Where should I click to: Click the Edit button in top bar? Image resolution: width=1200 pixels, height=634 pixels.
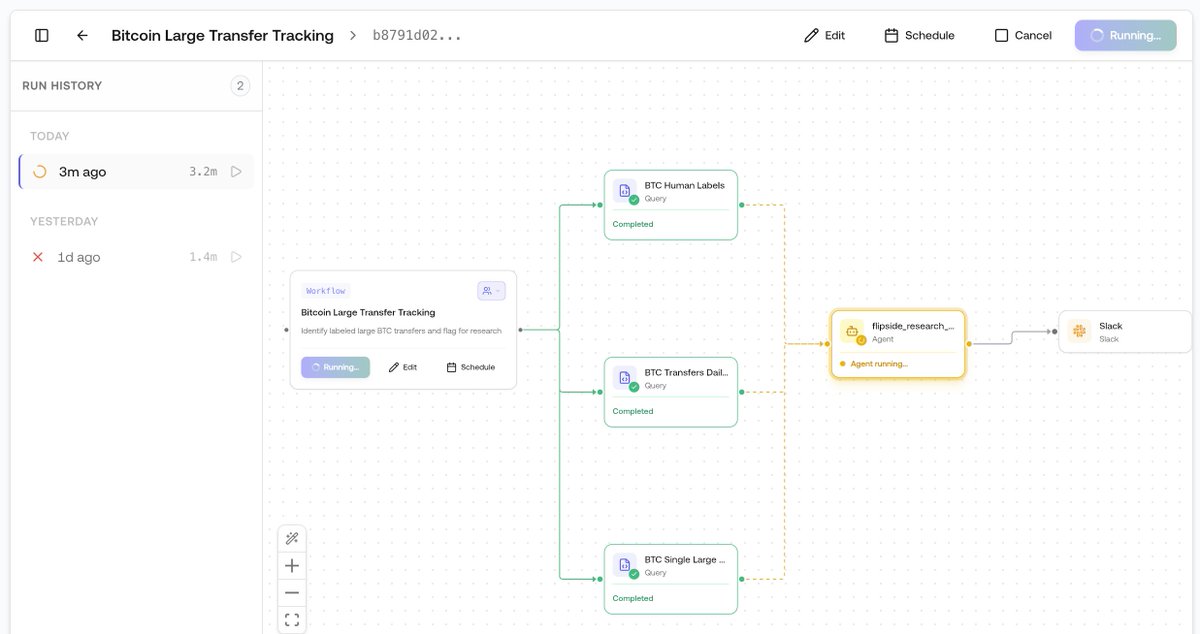point(825,35)
